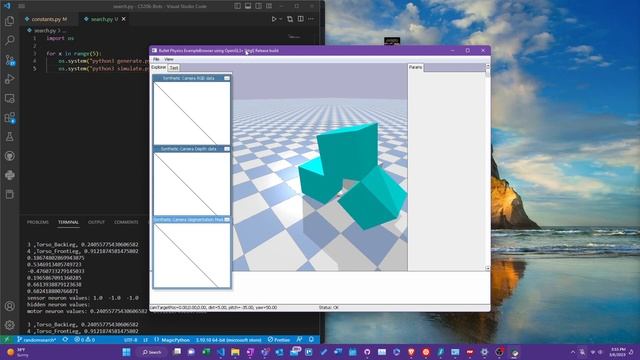Change the LF line ending in status bar
The image size is (640, 360).
point(146,340)
